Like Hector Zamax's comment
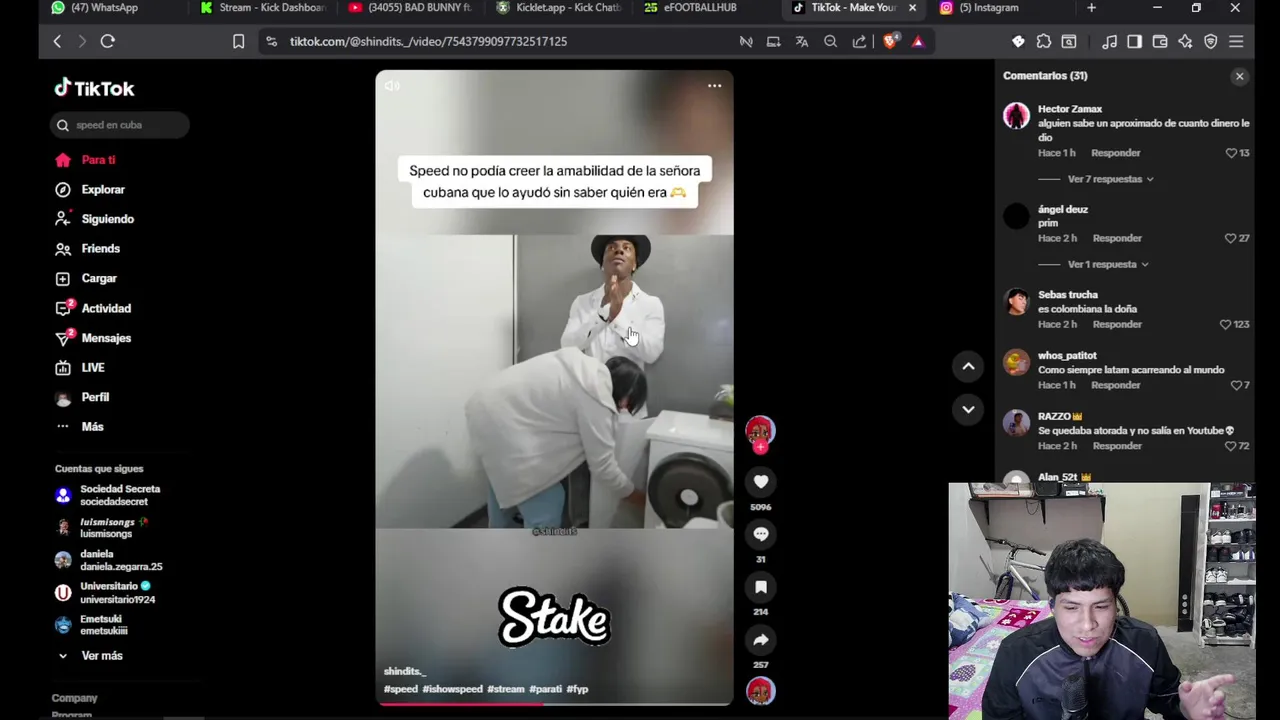 (1232, 153)
